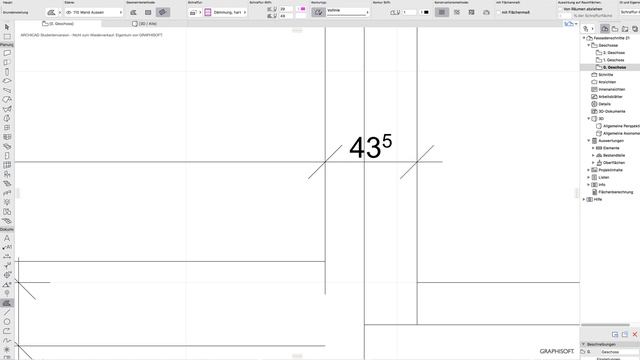
Task: Open 'Allgemeine Perspektive' in Navigator
Action: pos(621,126)
